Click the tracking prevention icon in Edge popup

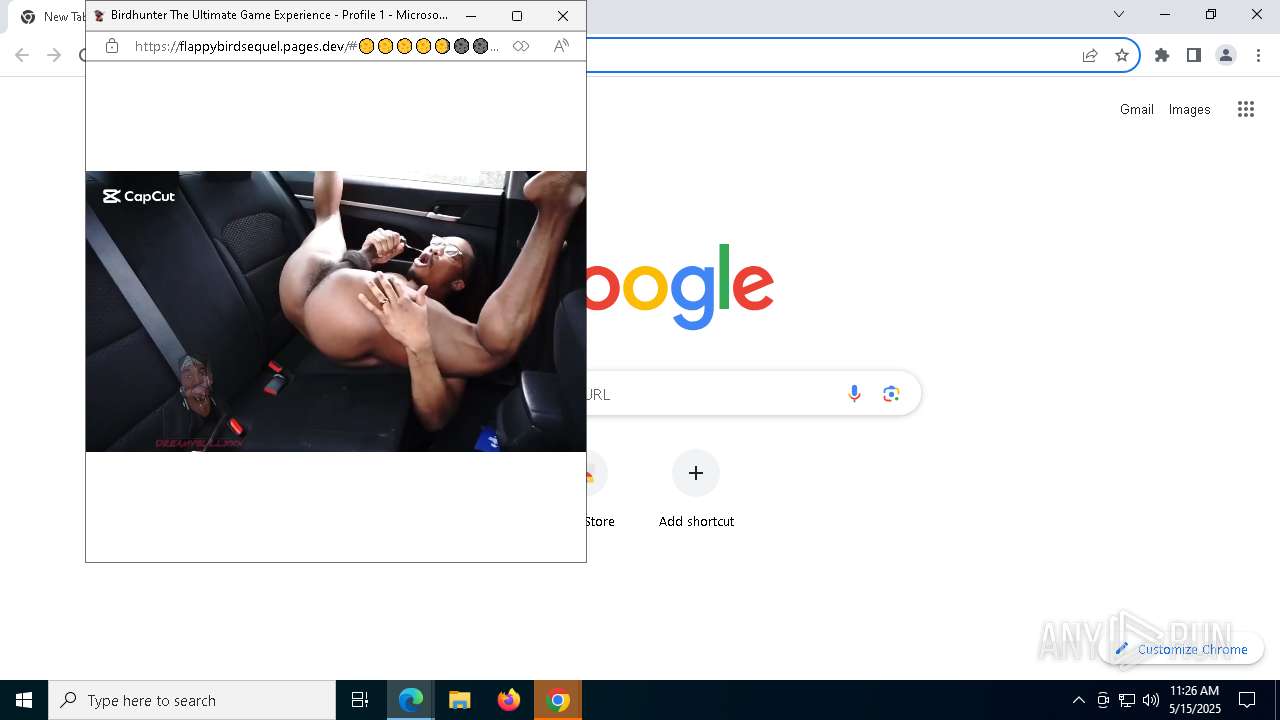(x=521, y=46)
